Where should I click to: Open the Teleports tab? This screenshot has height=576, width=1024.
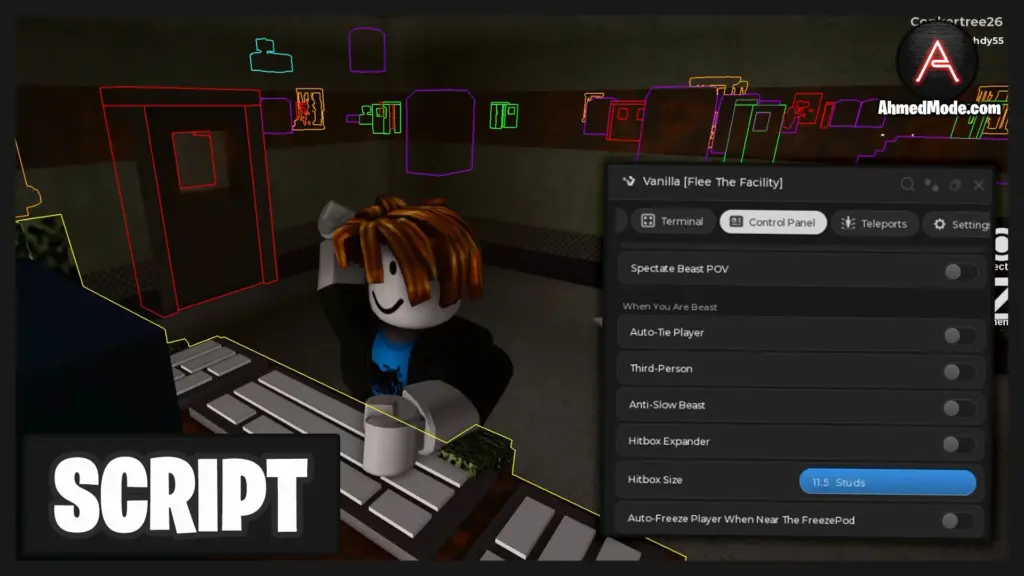click(x=874, y=223)
